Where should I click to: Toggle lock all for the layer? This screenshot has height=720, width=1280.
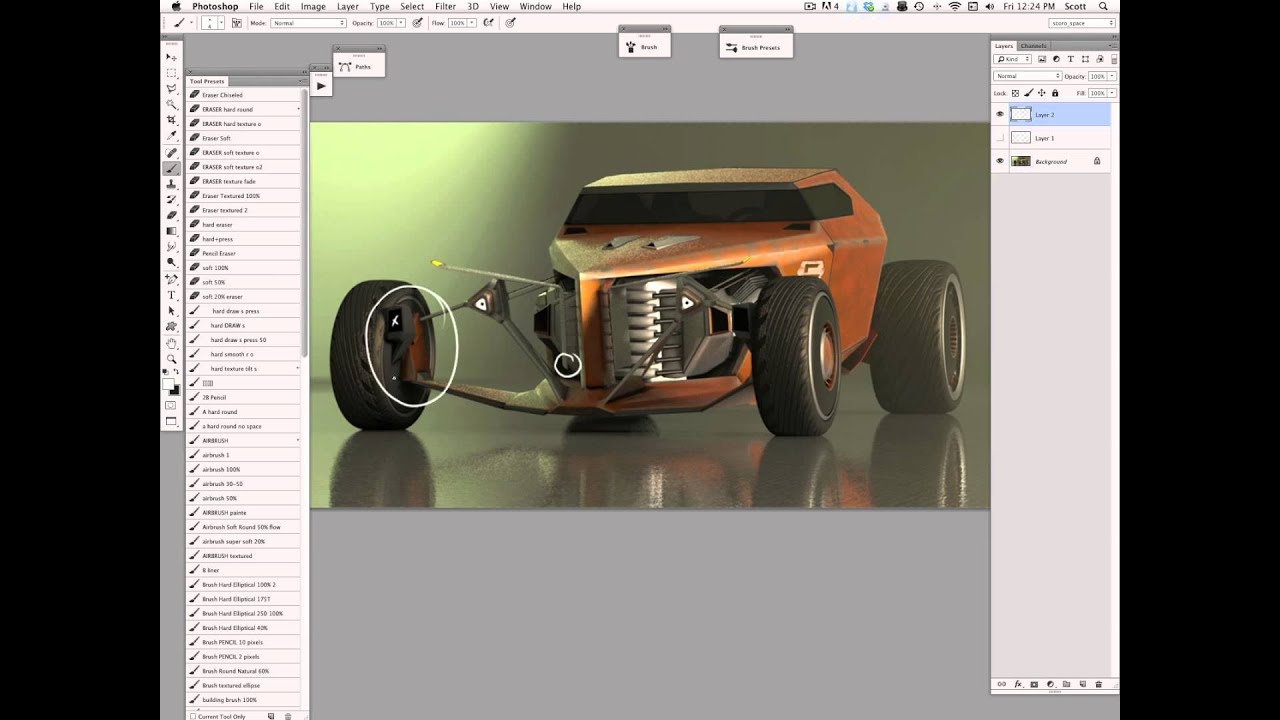(1054, 93)
